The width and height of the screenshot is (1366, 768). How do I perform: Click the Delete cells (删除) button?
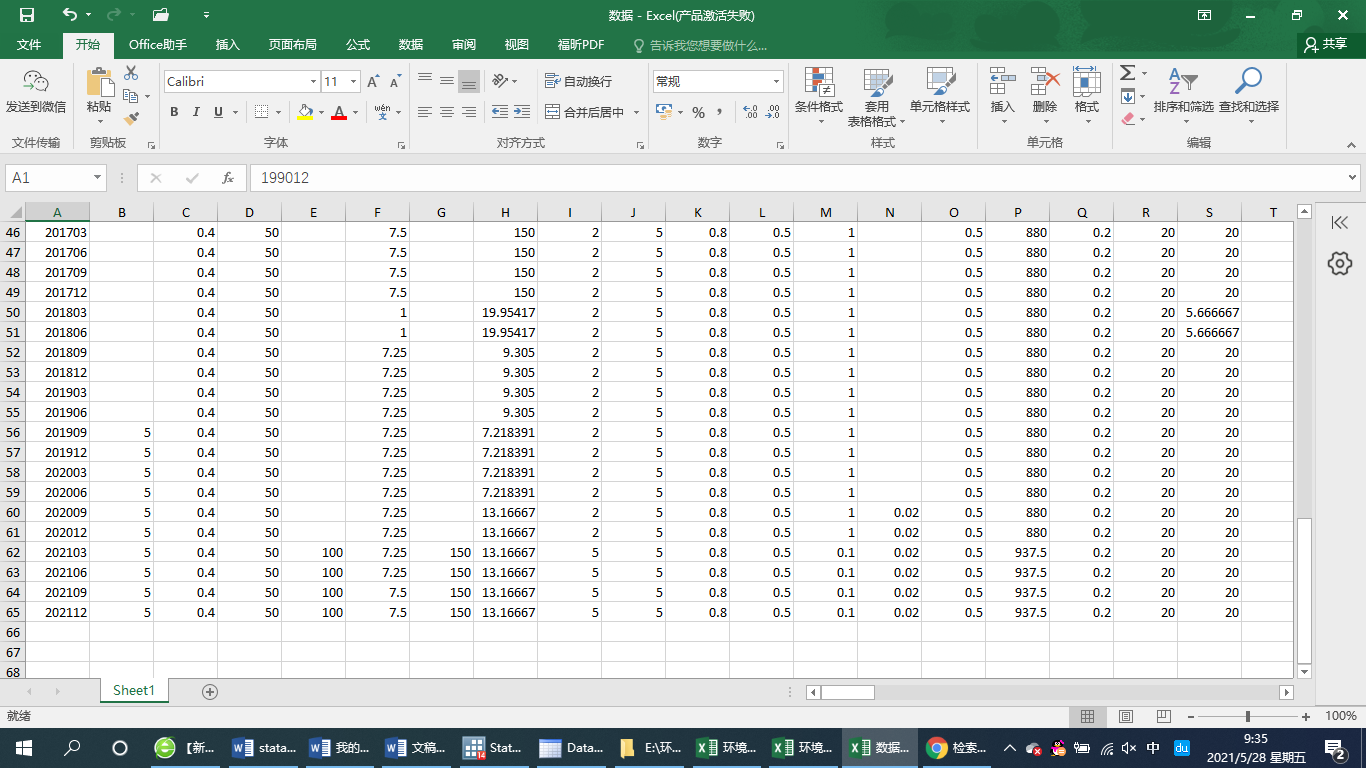coord(1045,93)
